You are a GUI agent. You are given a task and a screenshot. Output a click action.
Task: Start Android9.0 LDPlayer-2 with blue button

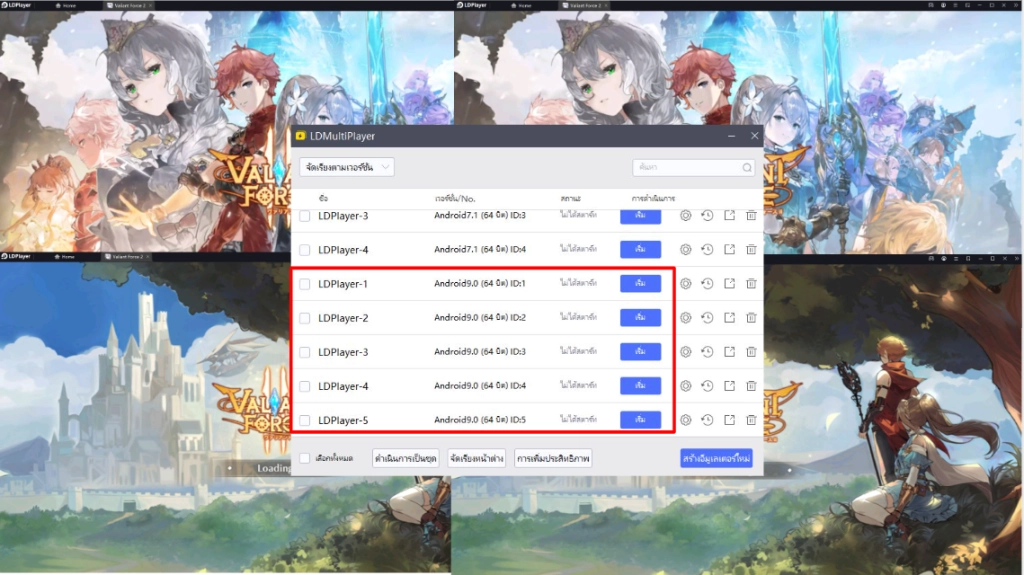[640, 318]
